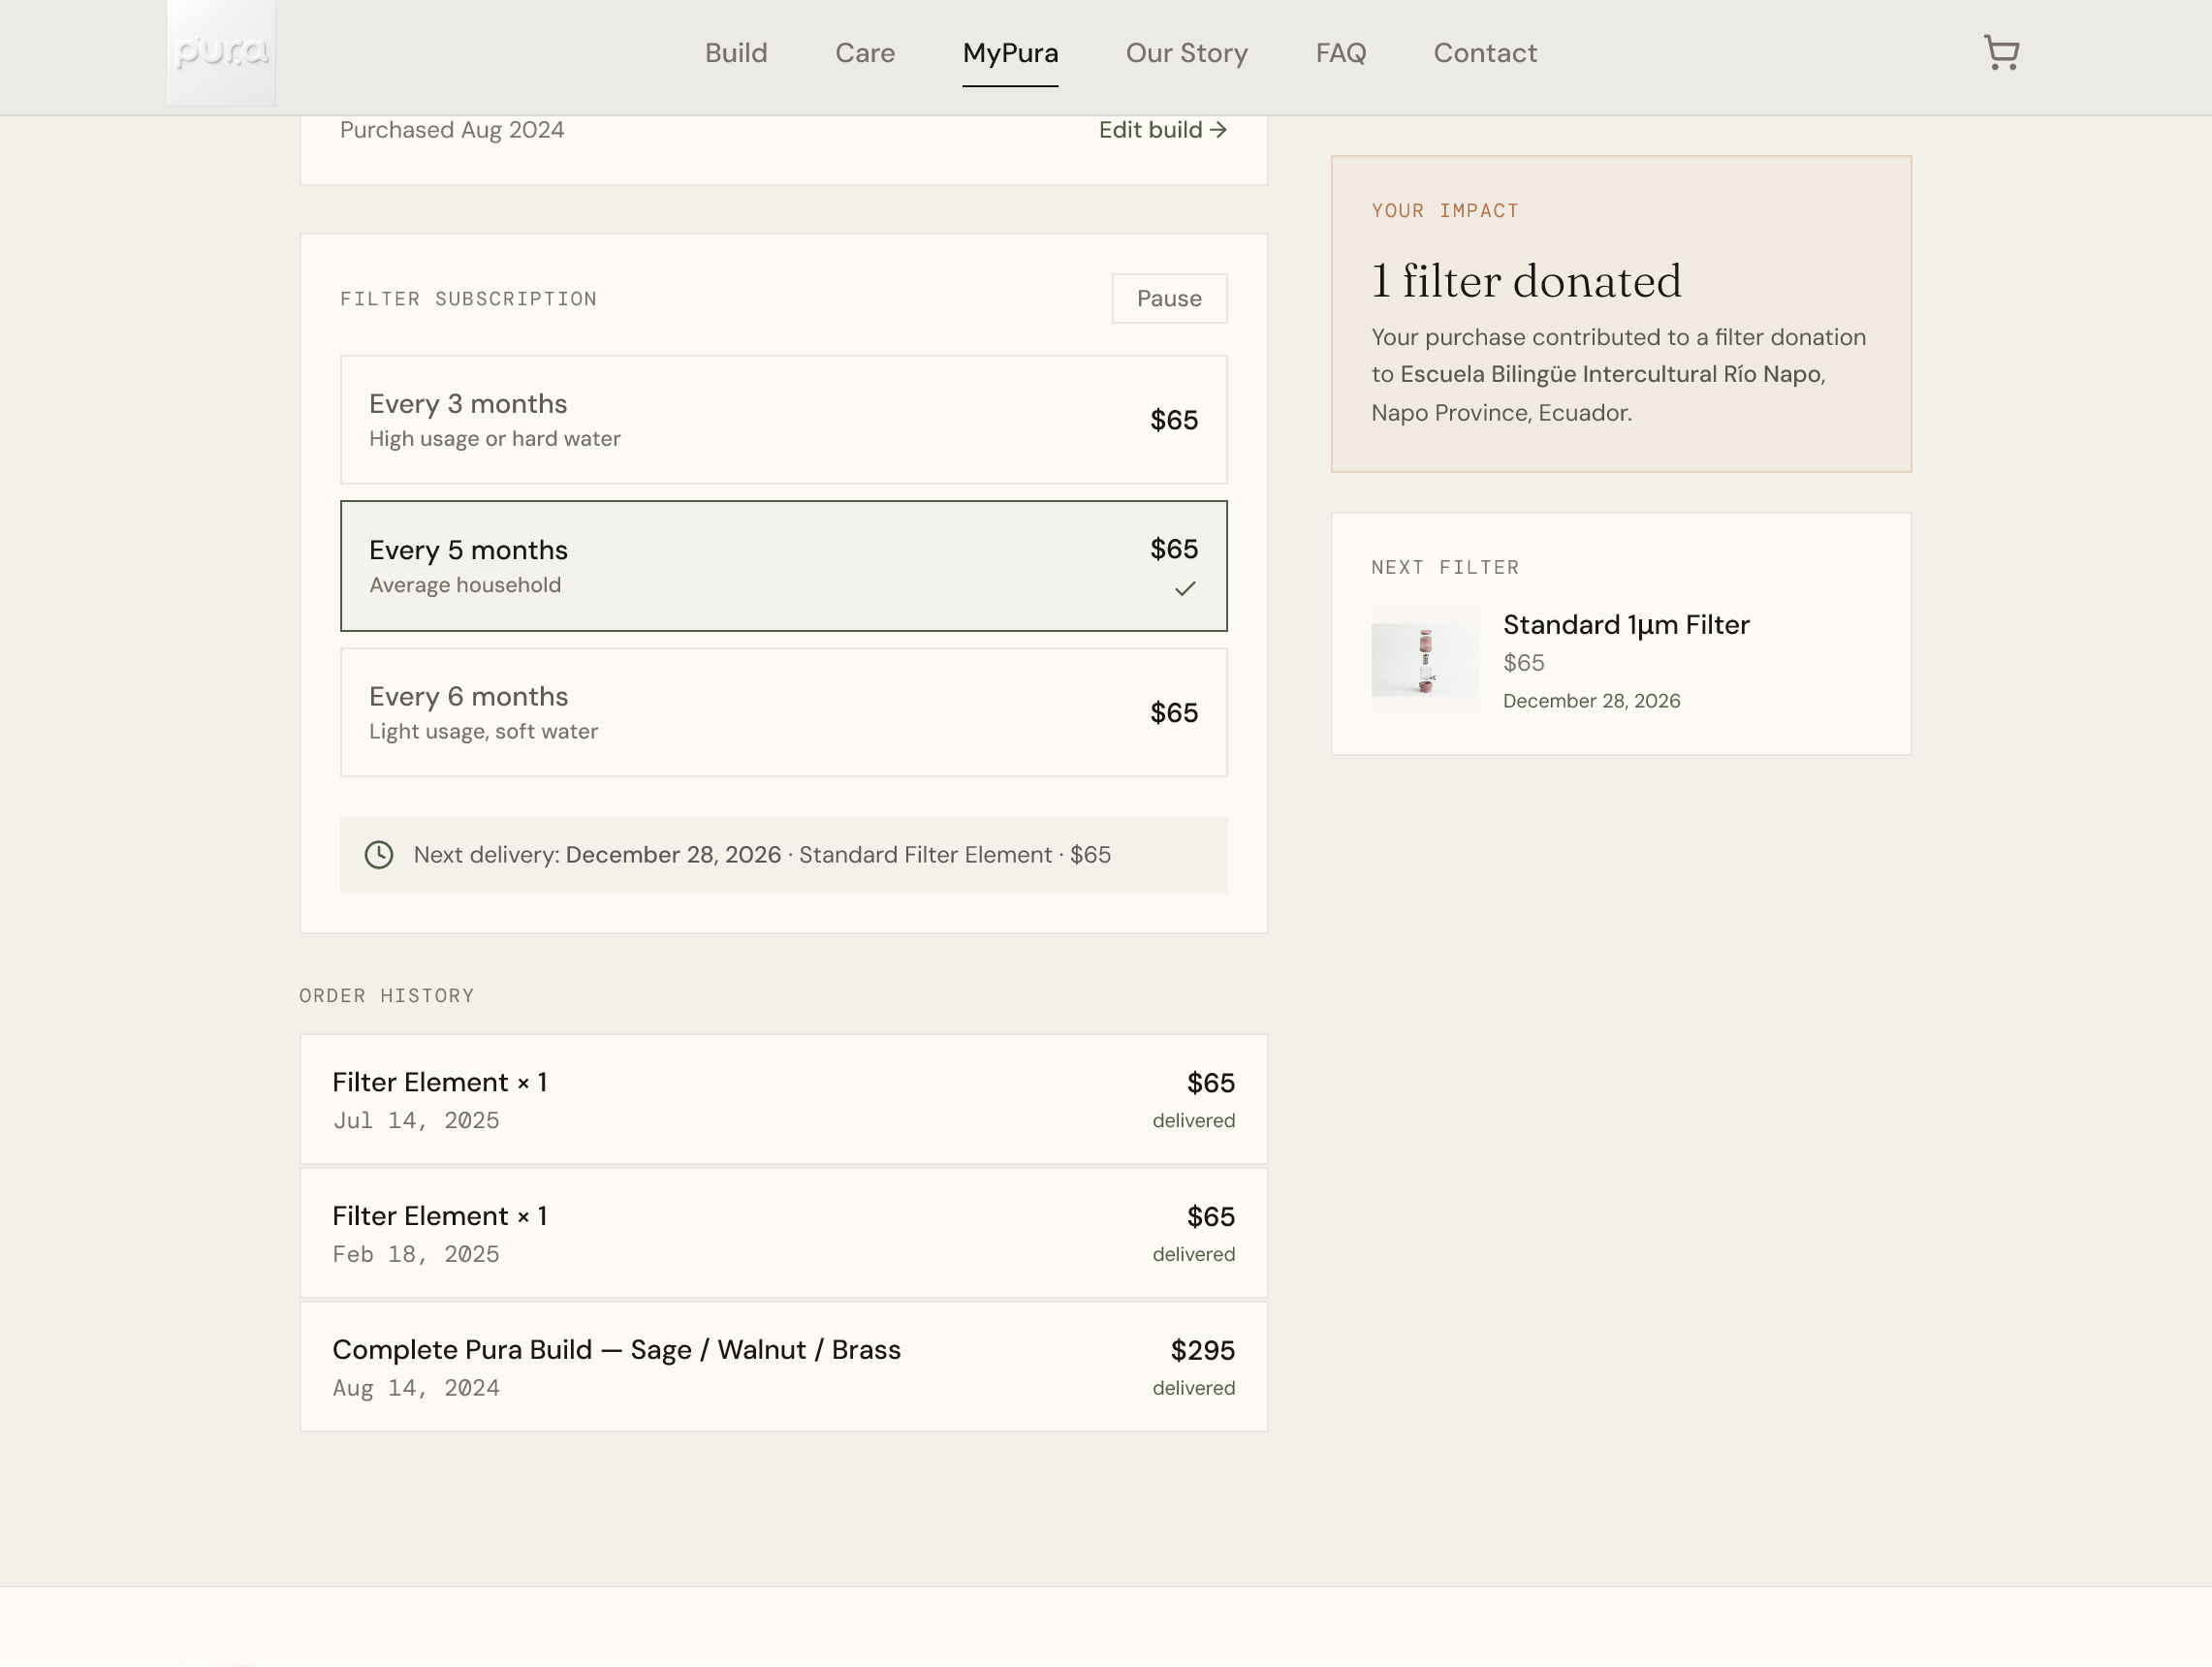
Task: Click the clock icon beside Next delivery
Action: tap(379, 855)
